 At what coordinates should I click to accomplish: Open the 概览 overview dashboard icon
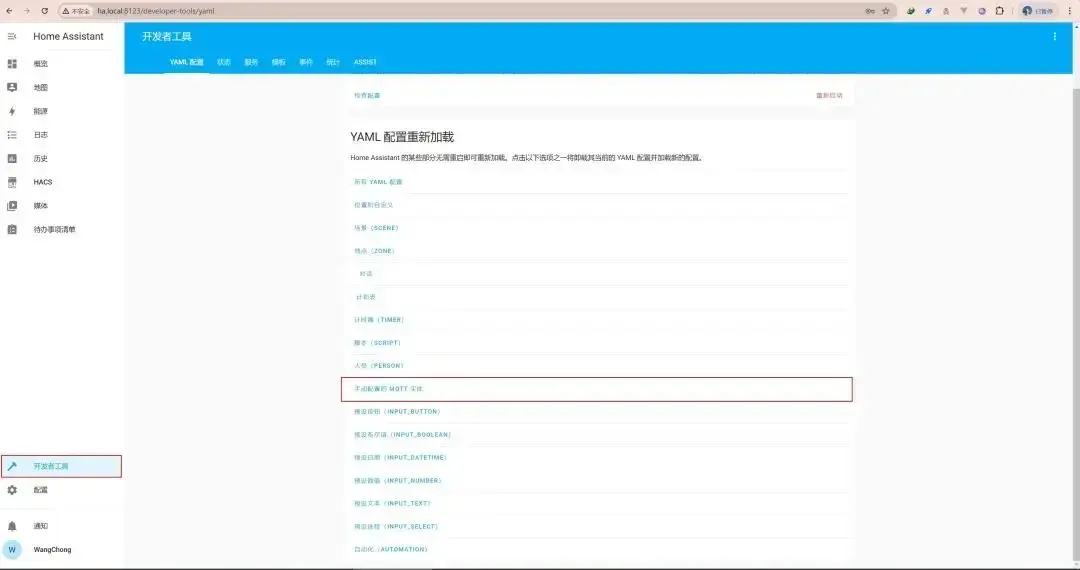12,63
